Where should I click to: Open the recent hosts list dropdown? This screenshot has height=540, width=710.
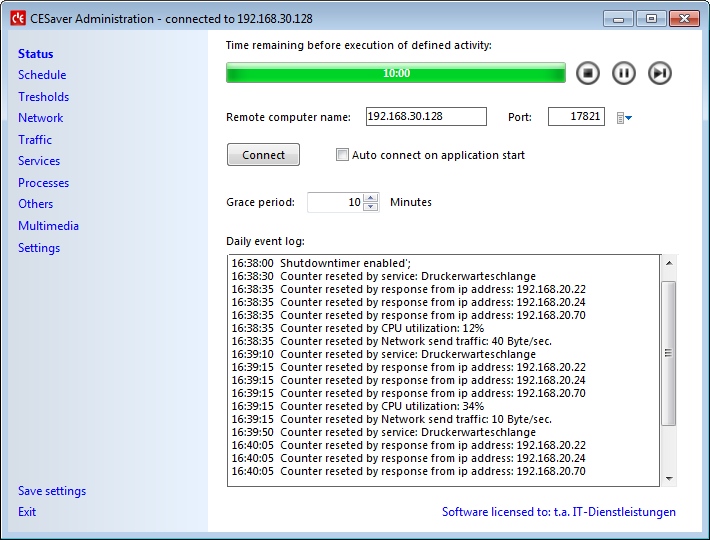(624, 118)
